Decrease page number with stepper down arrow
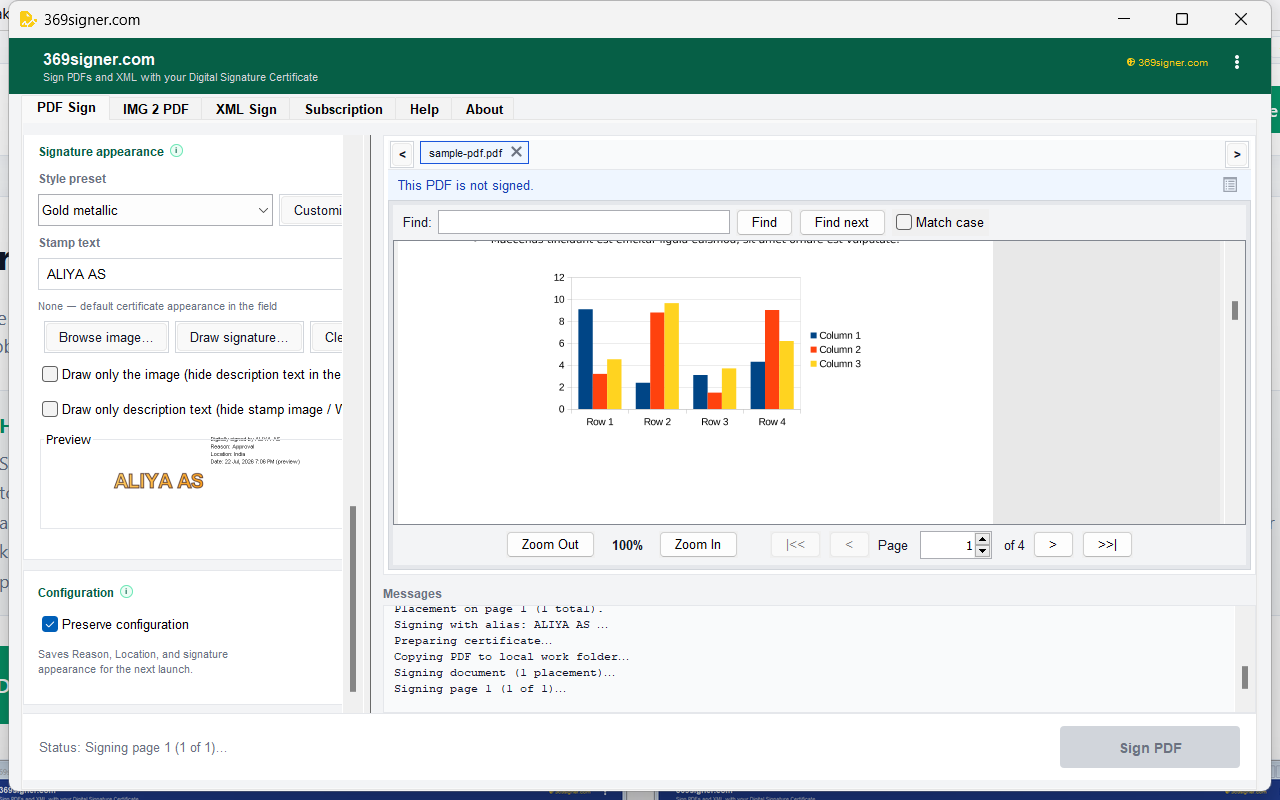The height and width of the screenshot is (800, 1280). (982, 551)
